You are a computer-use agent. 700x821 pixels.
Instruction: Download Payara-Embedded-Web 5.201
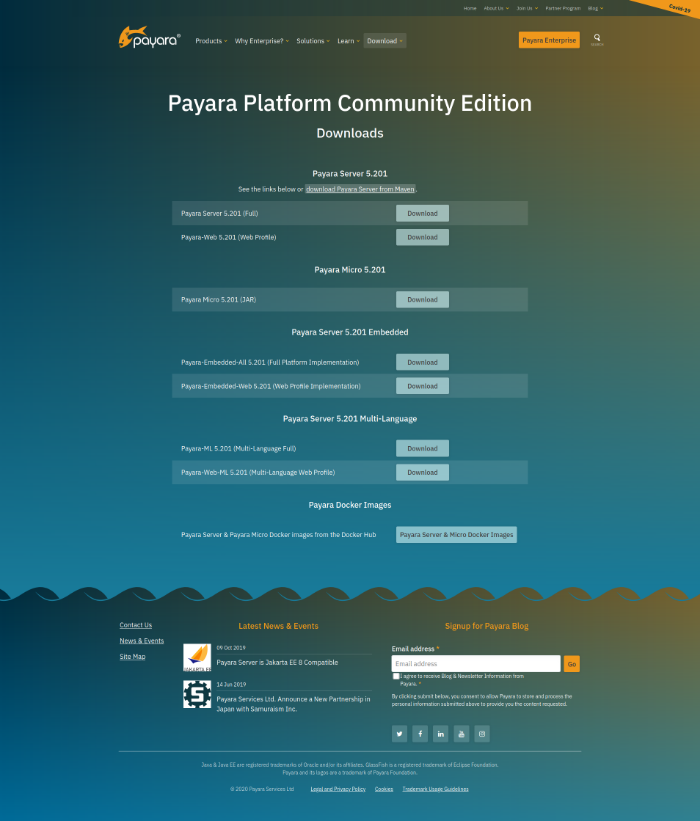(x=422, y=386)
